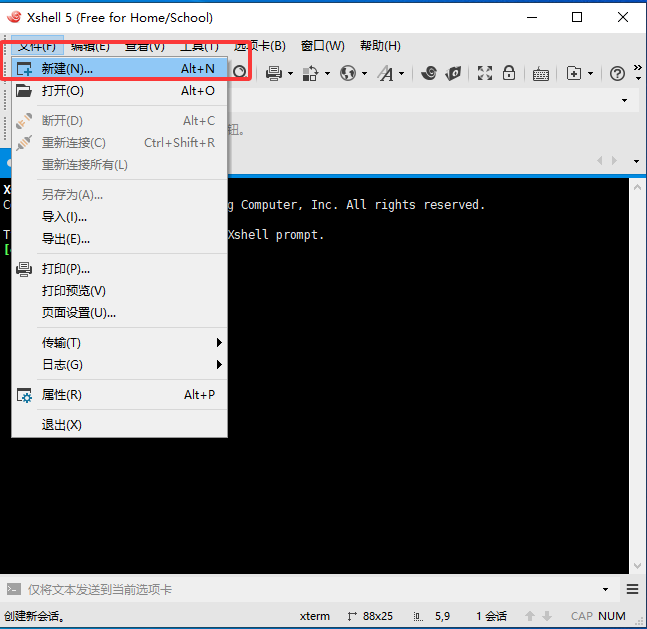
Task: Click the 5,9 cursor position indicator
Action: point(442,616)
